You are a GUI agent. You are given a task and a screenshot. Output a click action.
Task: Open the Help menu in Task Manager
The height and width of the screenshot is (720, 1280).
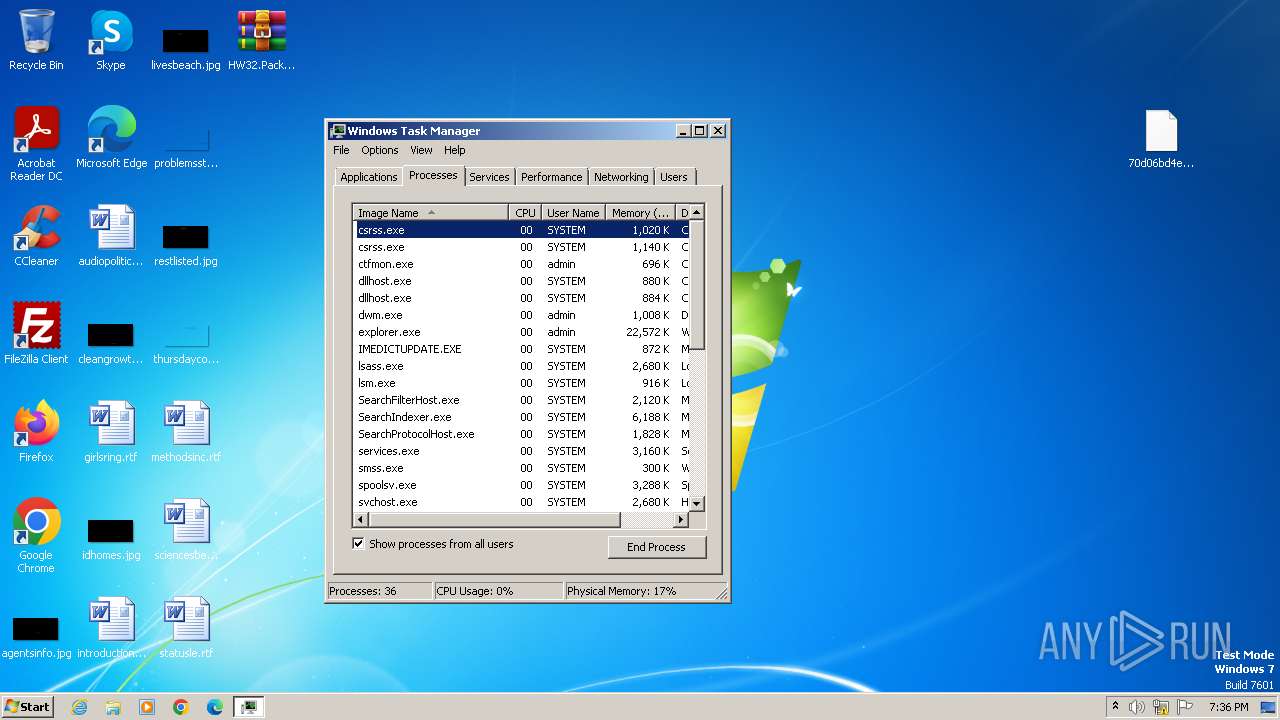coord(455,150)
